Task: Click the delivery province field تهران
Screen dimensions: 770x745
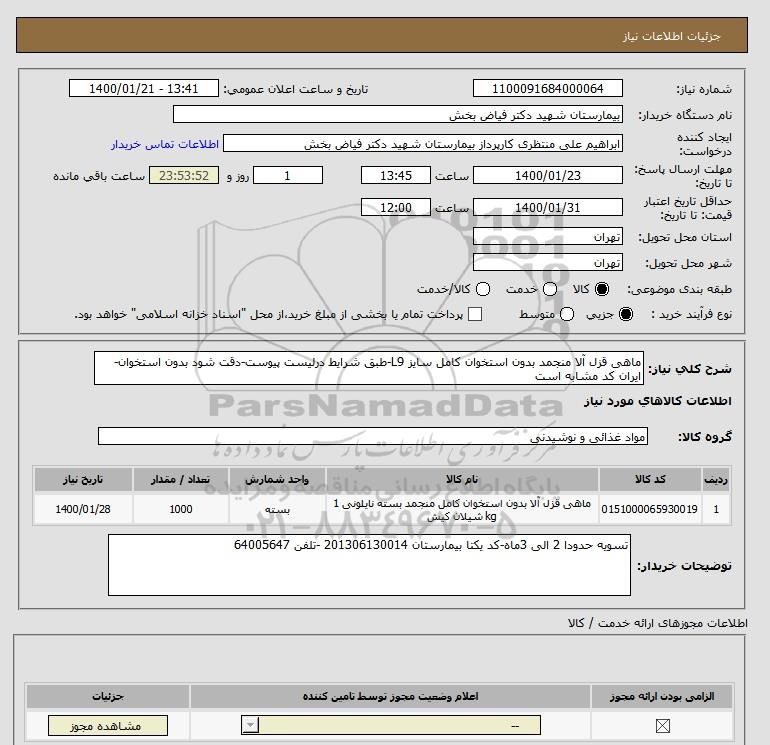Action: tap(548, 237)
